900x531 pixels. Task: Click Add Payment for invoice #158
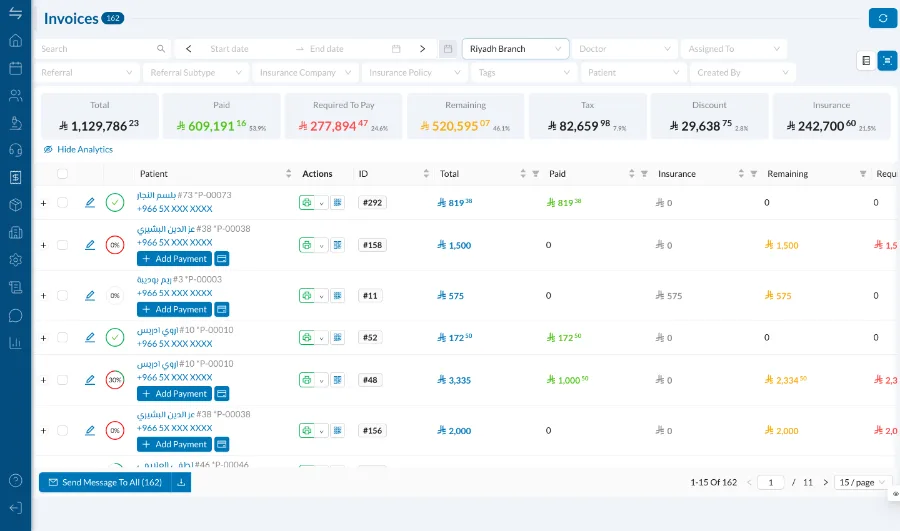(x=174, y=259)
